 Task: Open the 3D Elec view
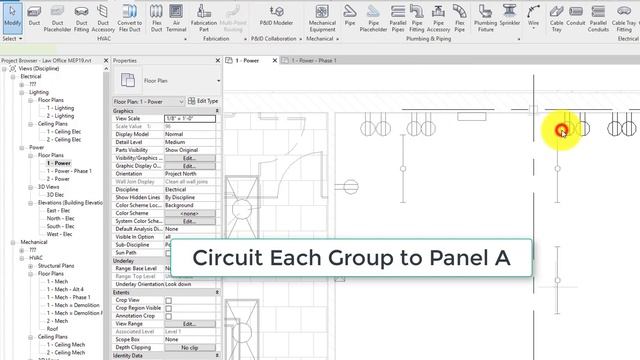coord(55,195)
